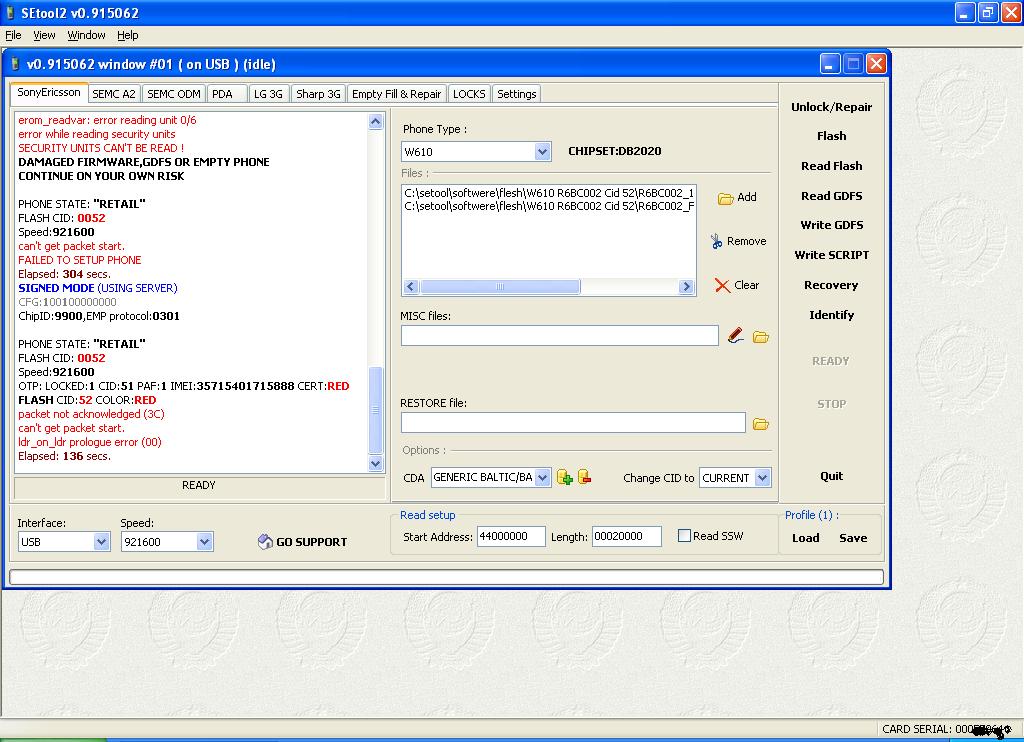1024x742 pixels.
Task: Switch to the Empty Fill & Repair tab
Action: click(396, 94)
